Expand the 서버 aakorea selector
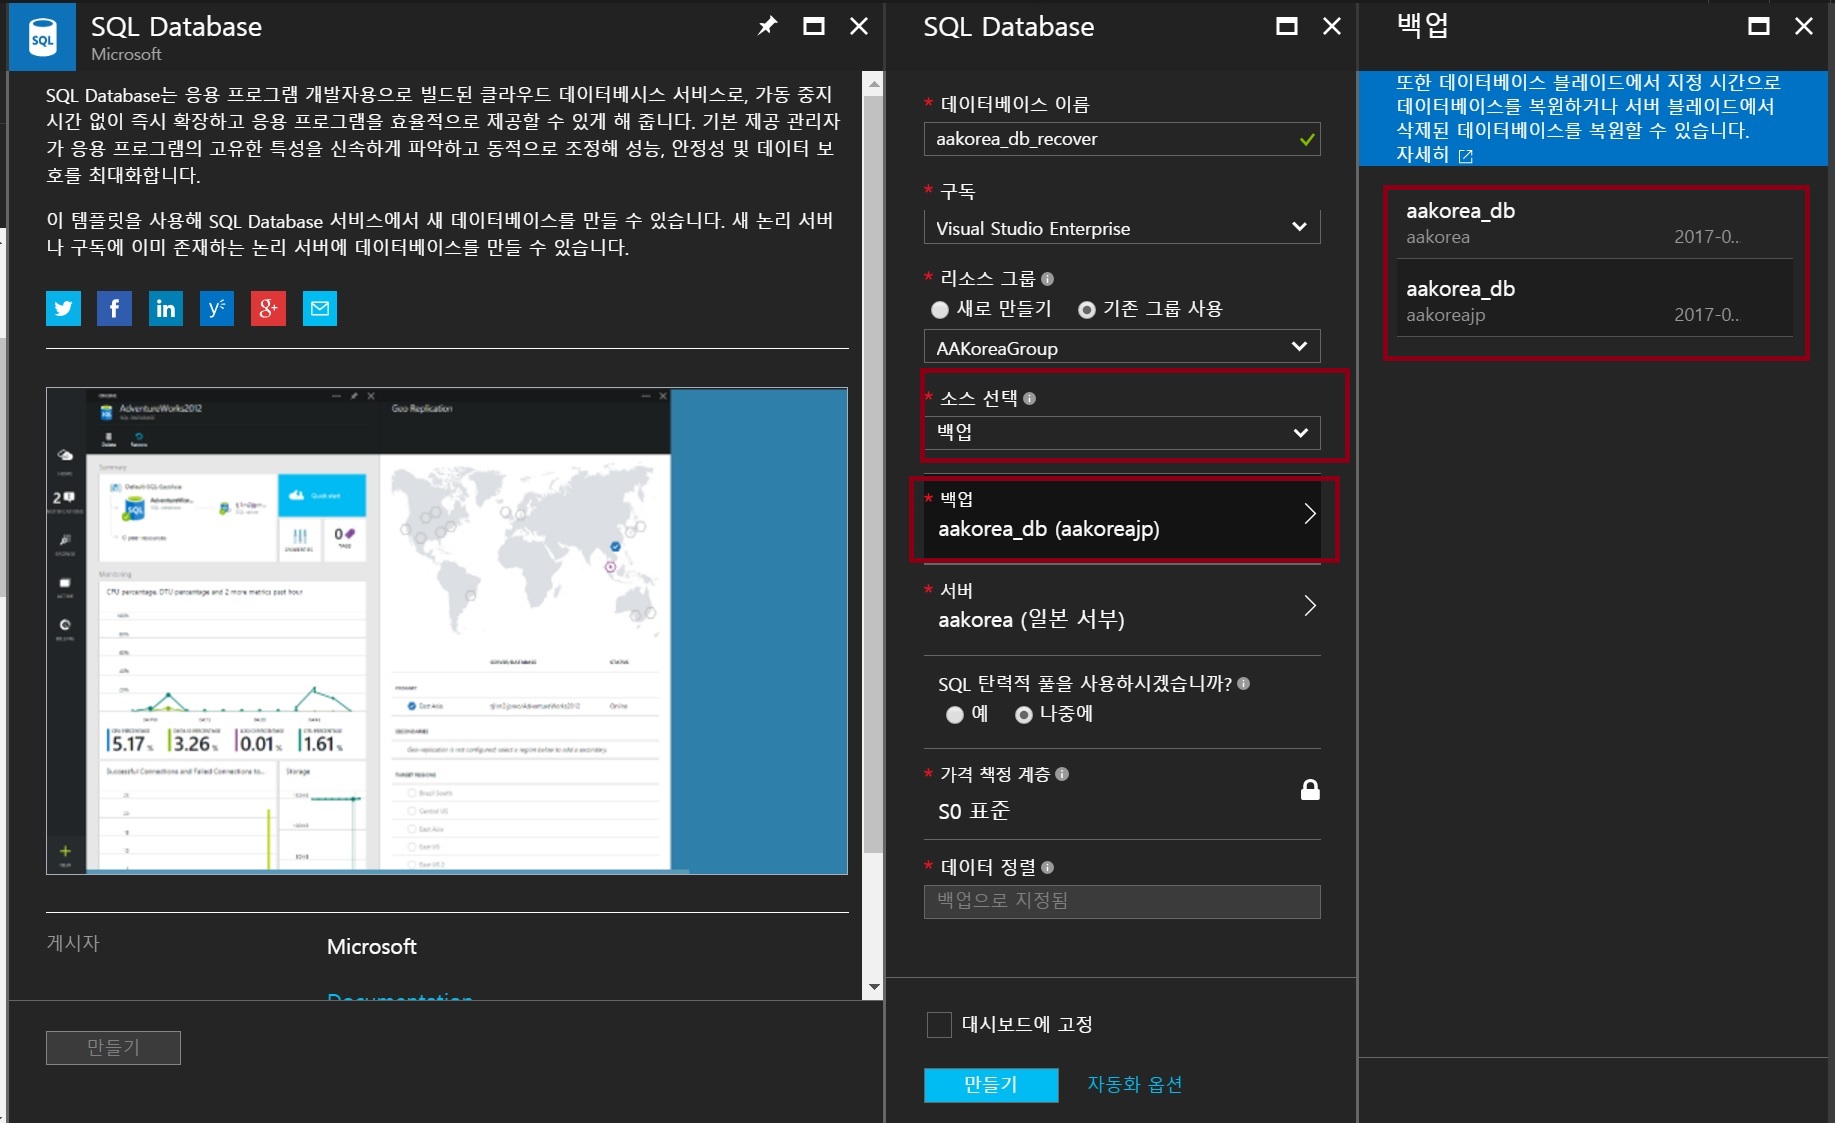Viewport: 1835px width, 1123px height. click(1122, 608)
